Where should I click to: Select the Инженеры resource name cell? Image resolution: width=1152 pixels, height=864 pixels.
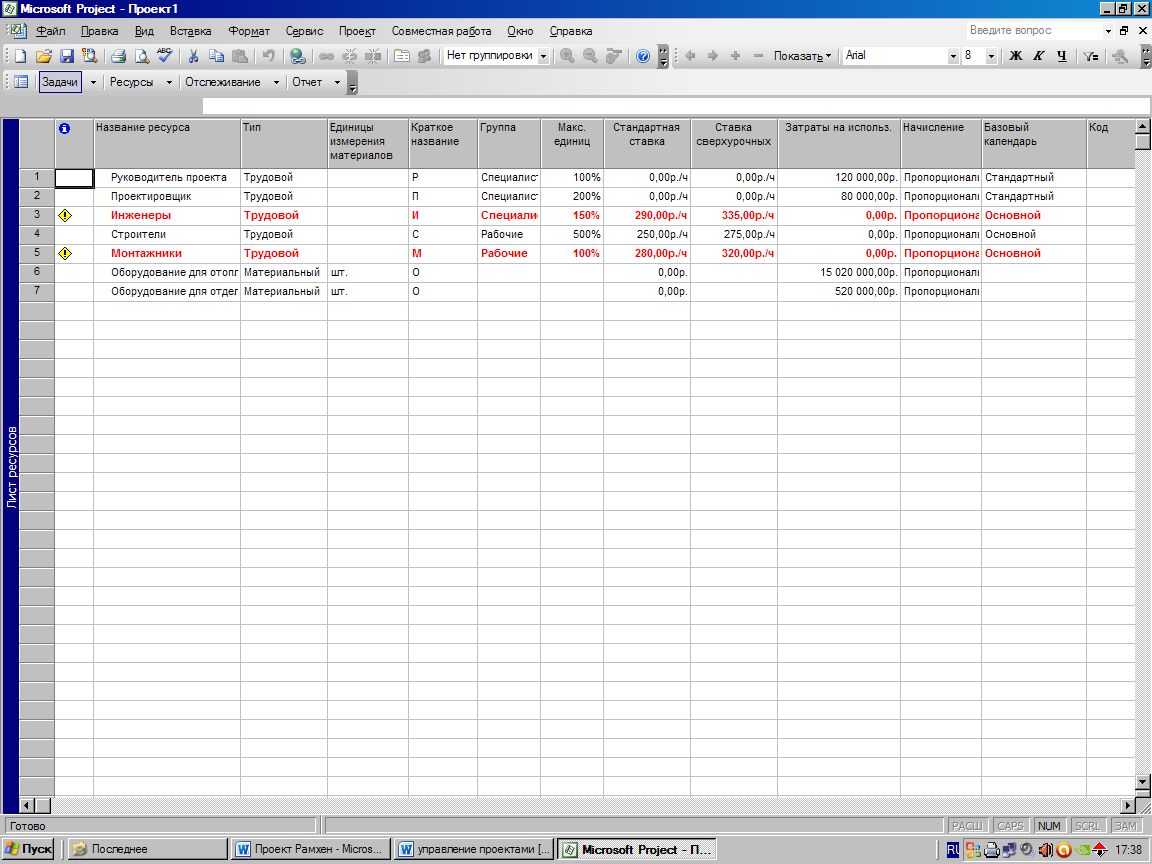point(167,216)
